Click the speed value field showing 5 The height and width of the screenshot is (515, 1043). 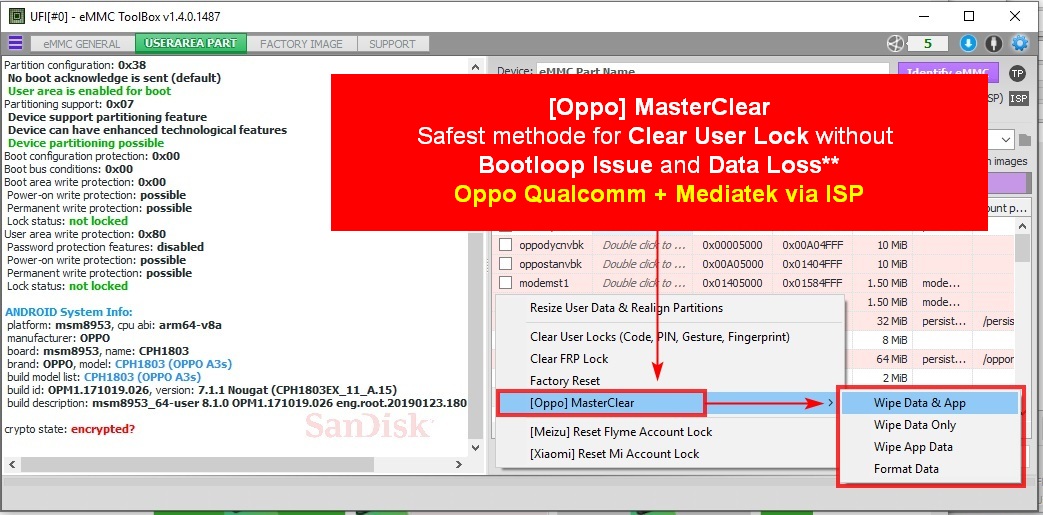[x=927, y=44]
